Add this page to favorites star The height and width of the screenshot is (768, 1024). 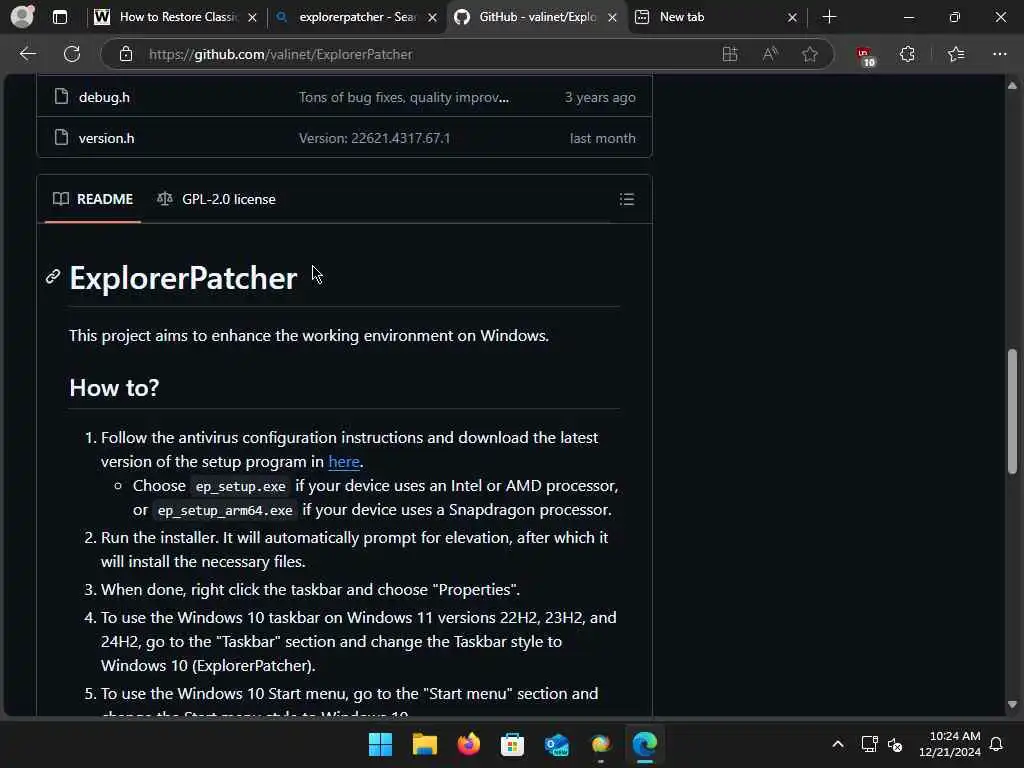pyautogui.click(x=810, y=54)
